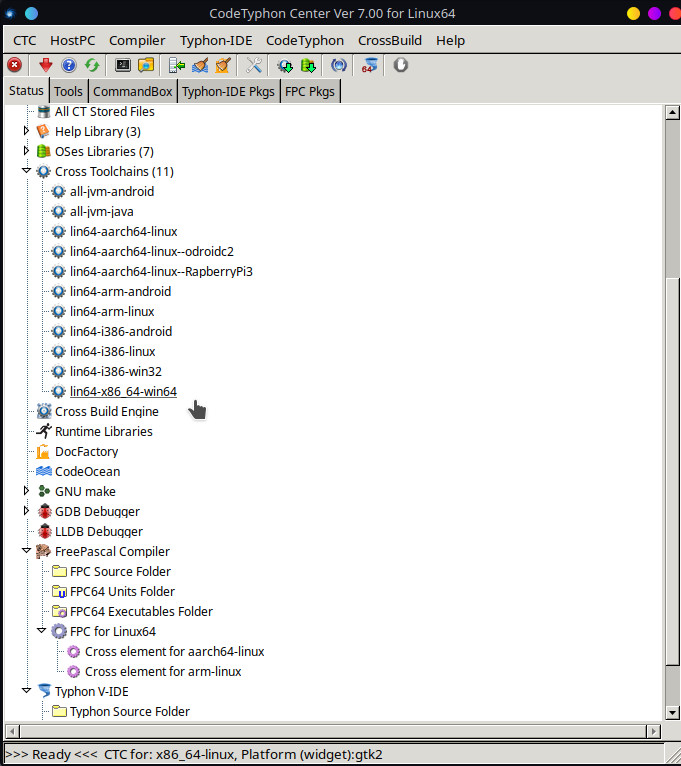Collapse the Typhon V-IDE node
Image resolution: width=681 pixels, height=766 pixels.
[x=26, y=690]
